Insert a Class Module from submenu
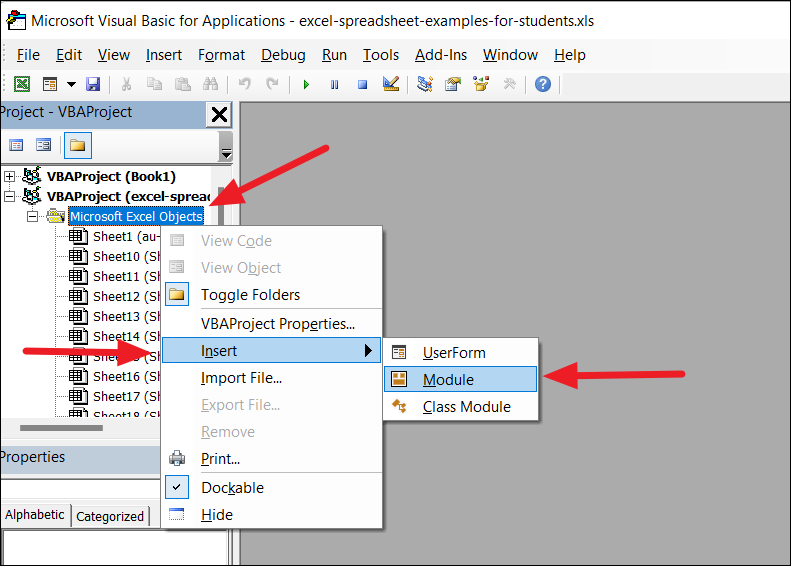791x566 pixels. [x=461, y=407]
